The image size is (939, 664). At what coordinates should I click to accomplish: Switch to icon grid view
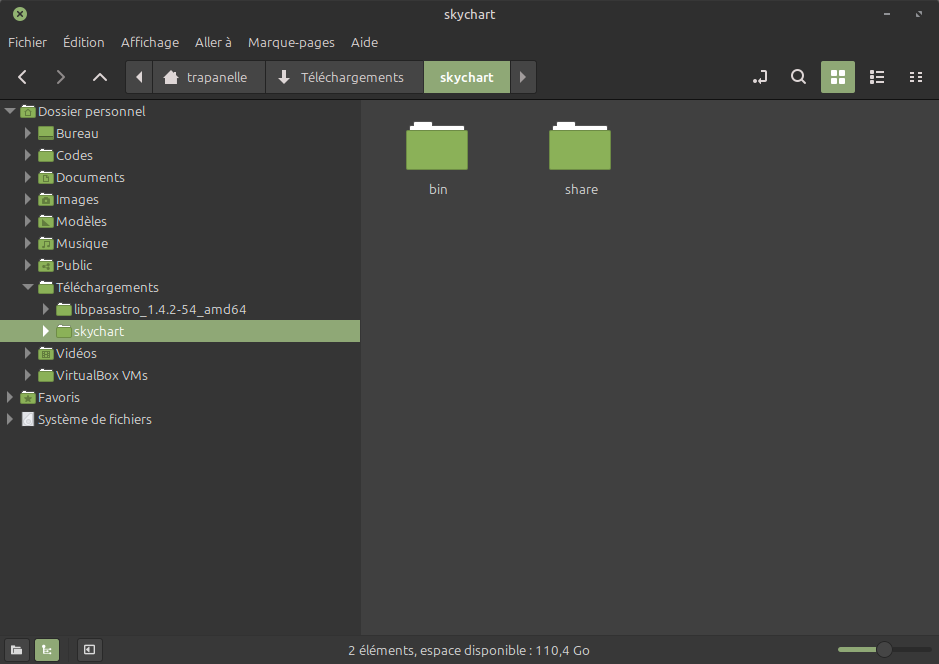pyautogui.click(x=838, y=77)
